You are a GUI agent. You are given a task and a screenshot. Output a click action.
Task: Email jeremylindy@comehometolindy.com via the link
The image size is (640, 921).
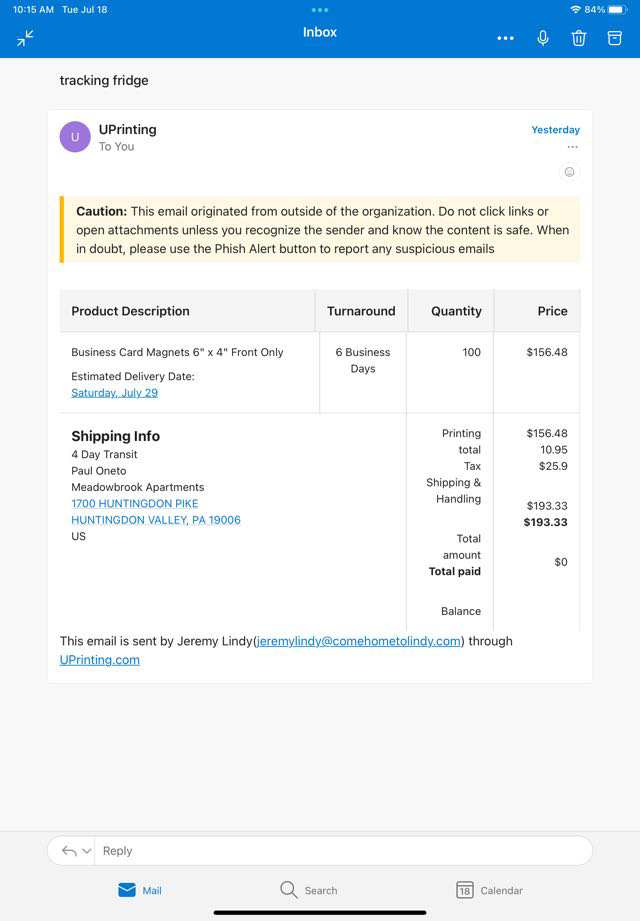(x=358, y=641)
